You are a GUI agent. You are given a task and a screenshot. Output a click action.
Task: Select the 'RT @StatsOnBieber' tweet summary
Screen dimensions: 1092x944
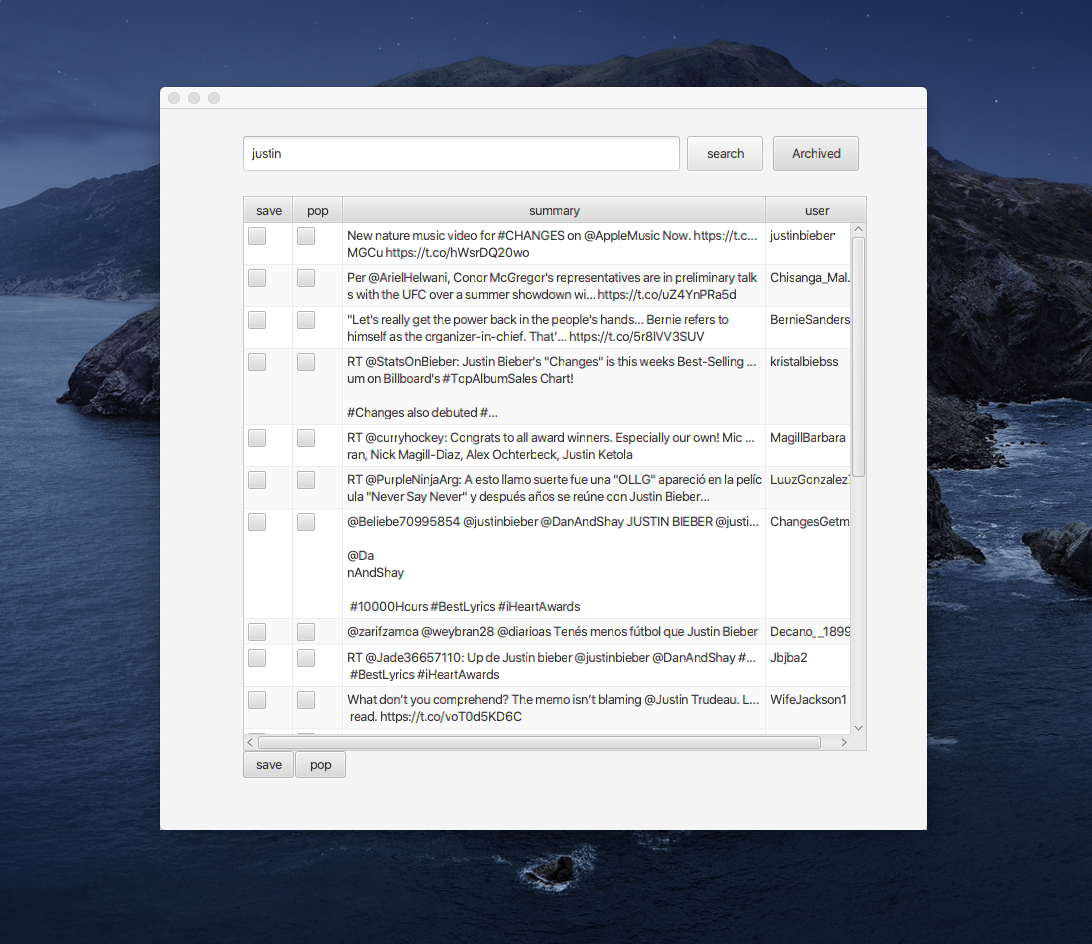click(554, 387)
